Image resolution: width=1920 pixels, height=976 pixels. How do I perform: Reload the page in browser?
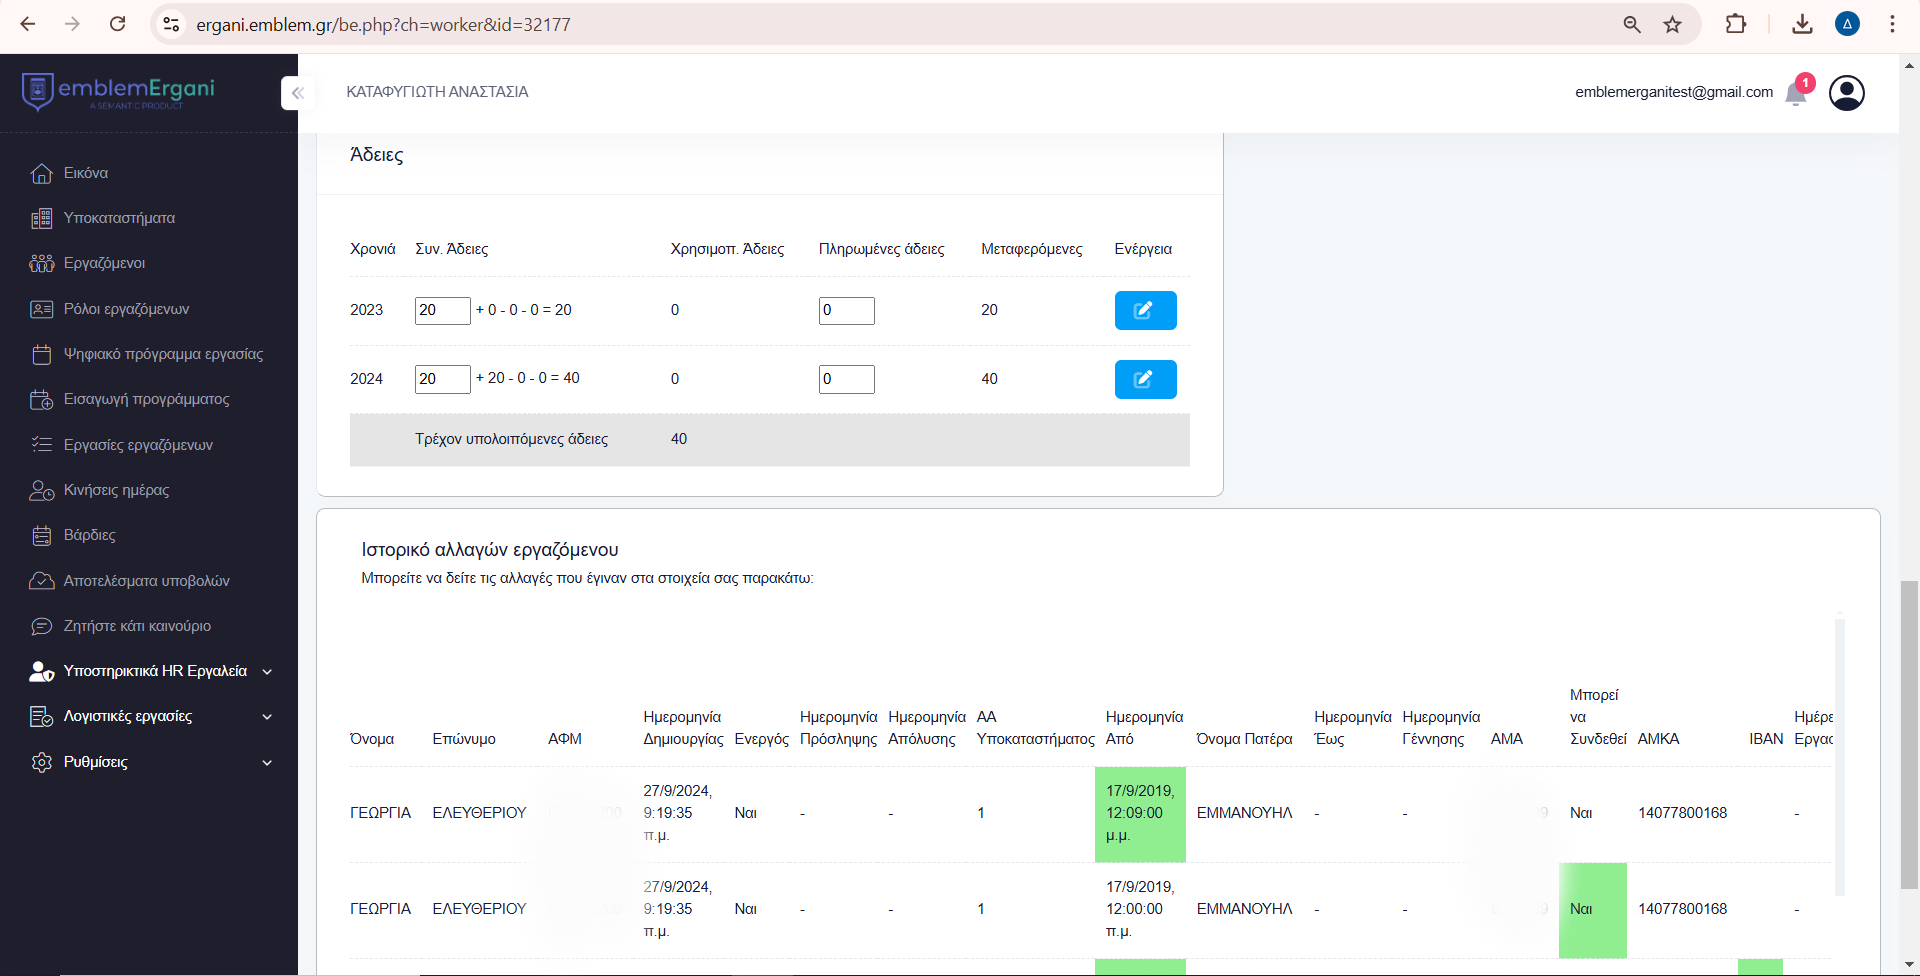coord(117,24)
